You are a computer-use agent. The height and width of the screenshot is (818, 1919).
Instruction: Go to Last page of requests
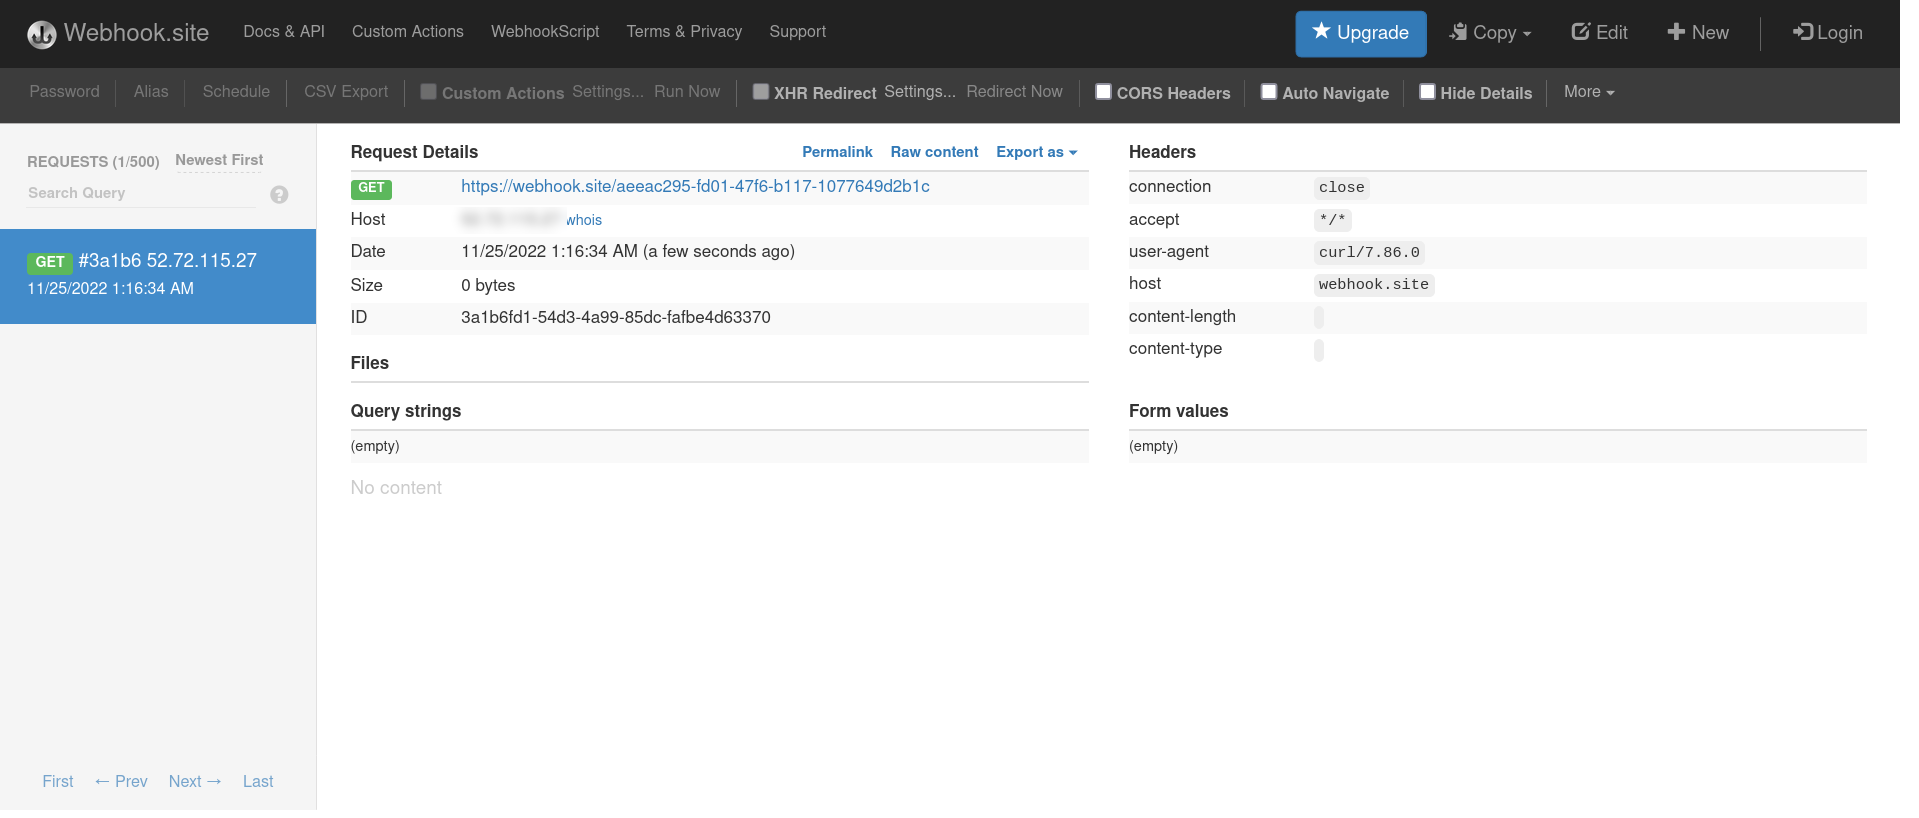258,782
